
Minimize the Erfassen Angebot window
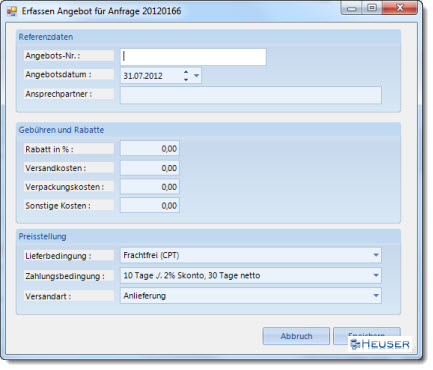351,8
